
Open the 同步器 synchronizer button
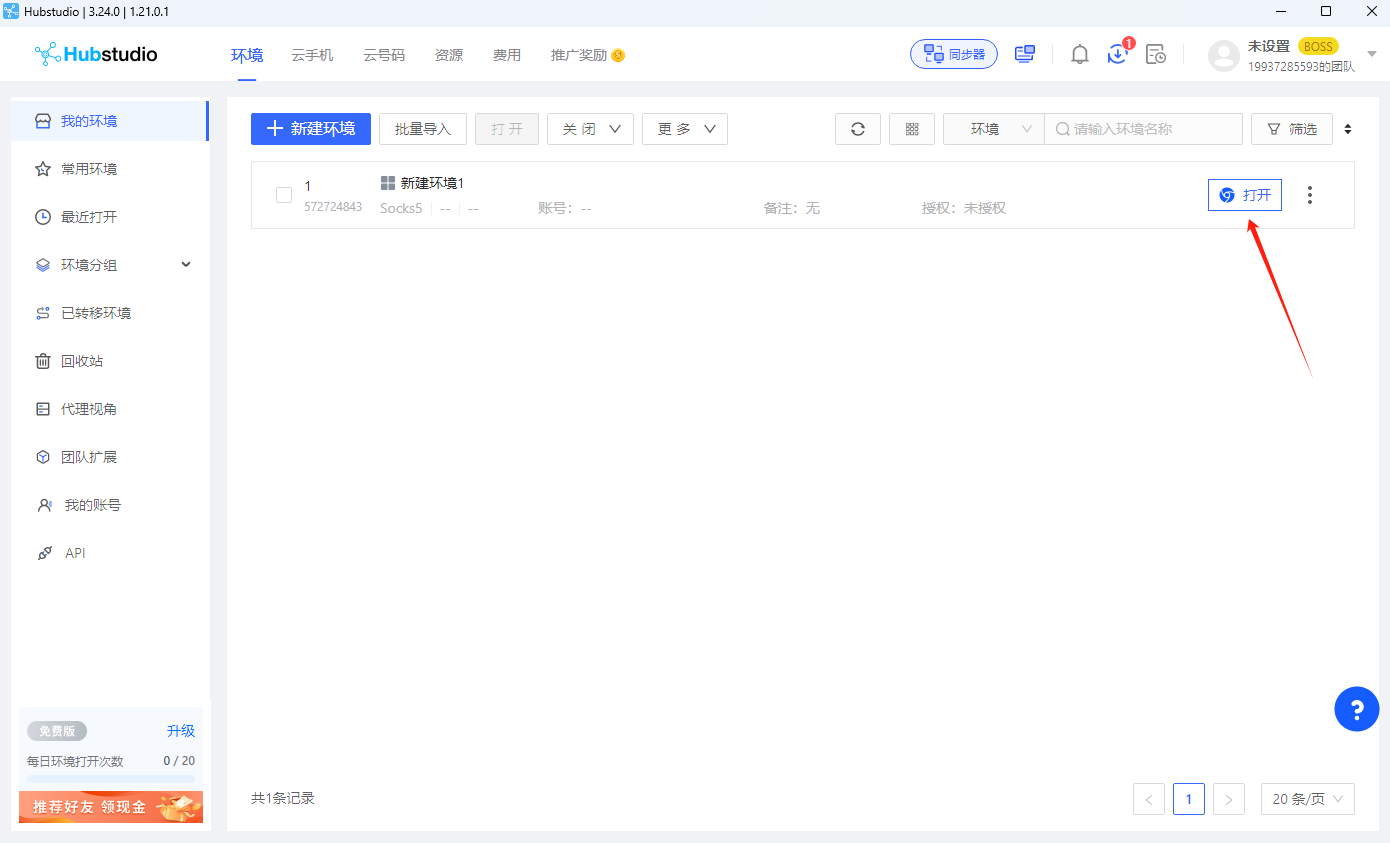click(954, 54)
